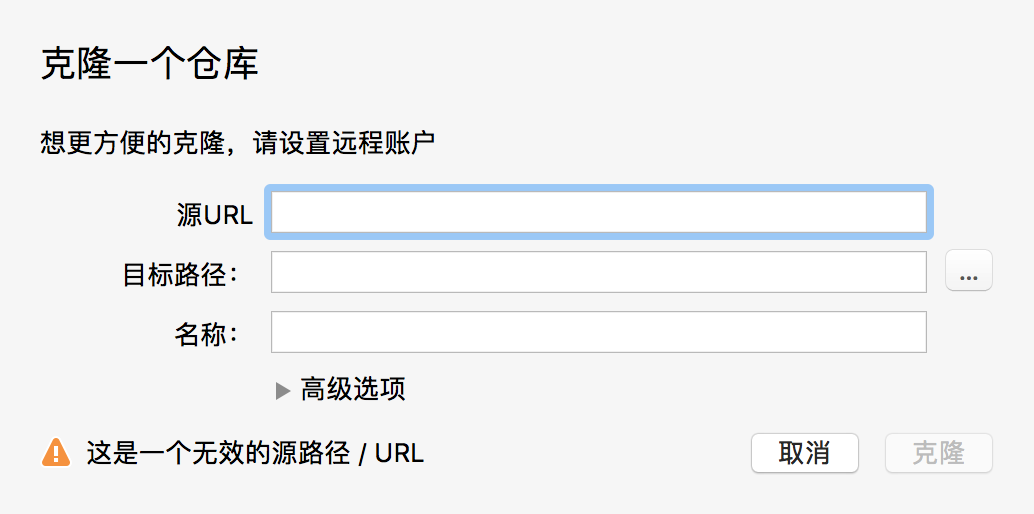Click the word 仓库 in the dialog title
The height and width of the screenshot is (514, 1034).
click(x=230, y=64)
